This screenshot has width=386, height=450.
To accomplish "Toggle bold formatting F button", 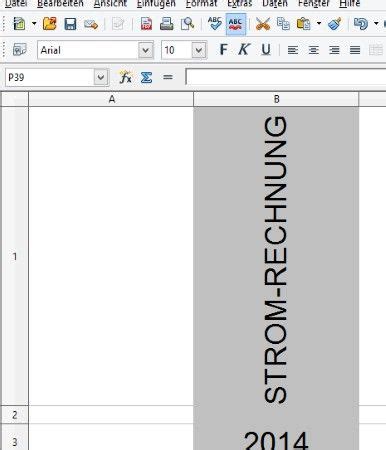I will point(223,50).
